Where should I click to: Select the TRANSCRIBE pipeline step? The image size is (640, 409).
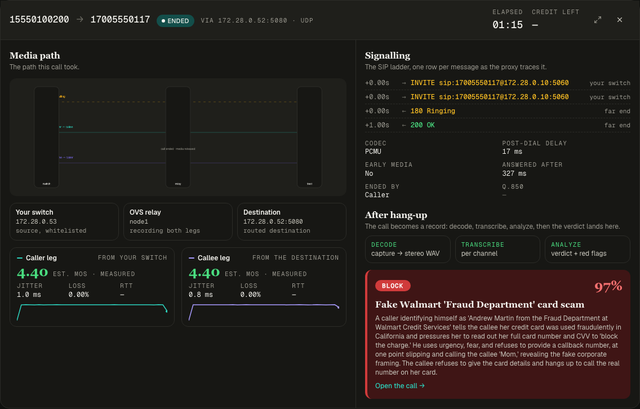click(x=498, y=249)
